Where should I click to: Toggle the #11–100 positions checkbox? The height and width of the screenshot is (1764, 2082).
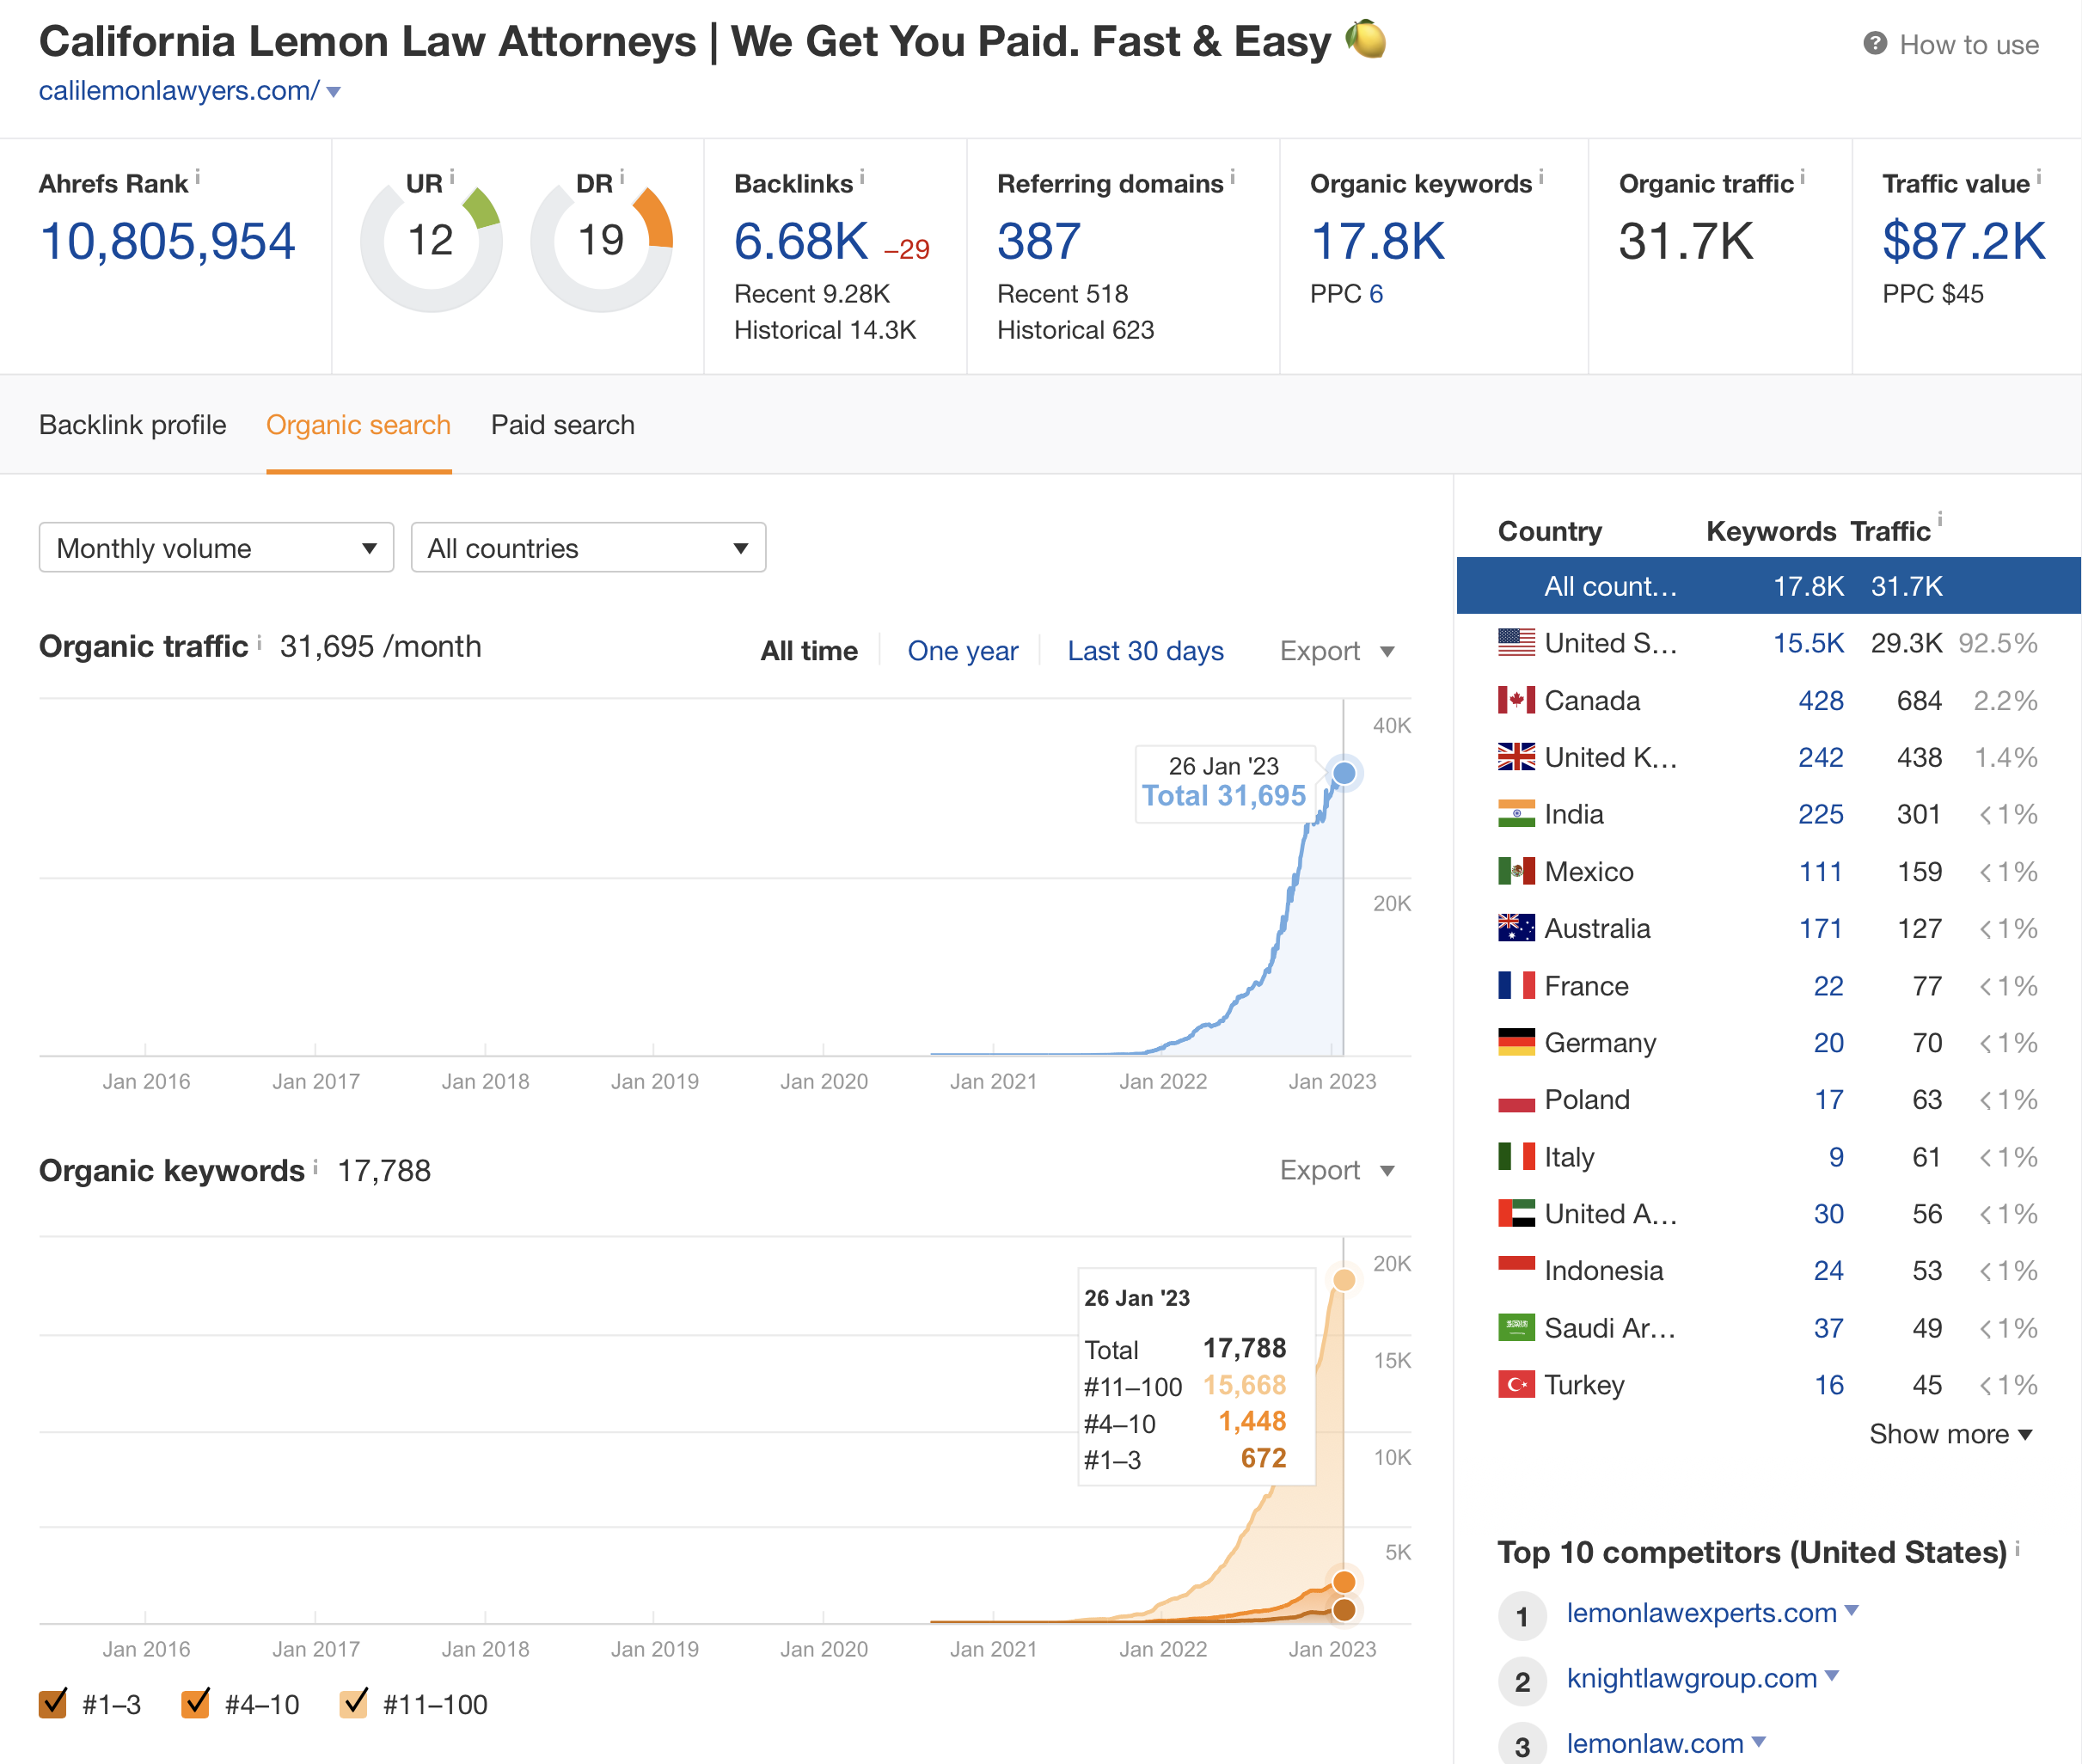[x=354, y=1705]
